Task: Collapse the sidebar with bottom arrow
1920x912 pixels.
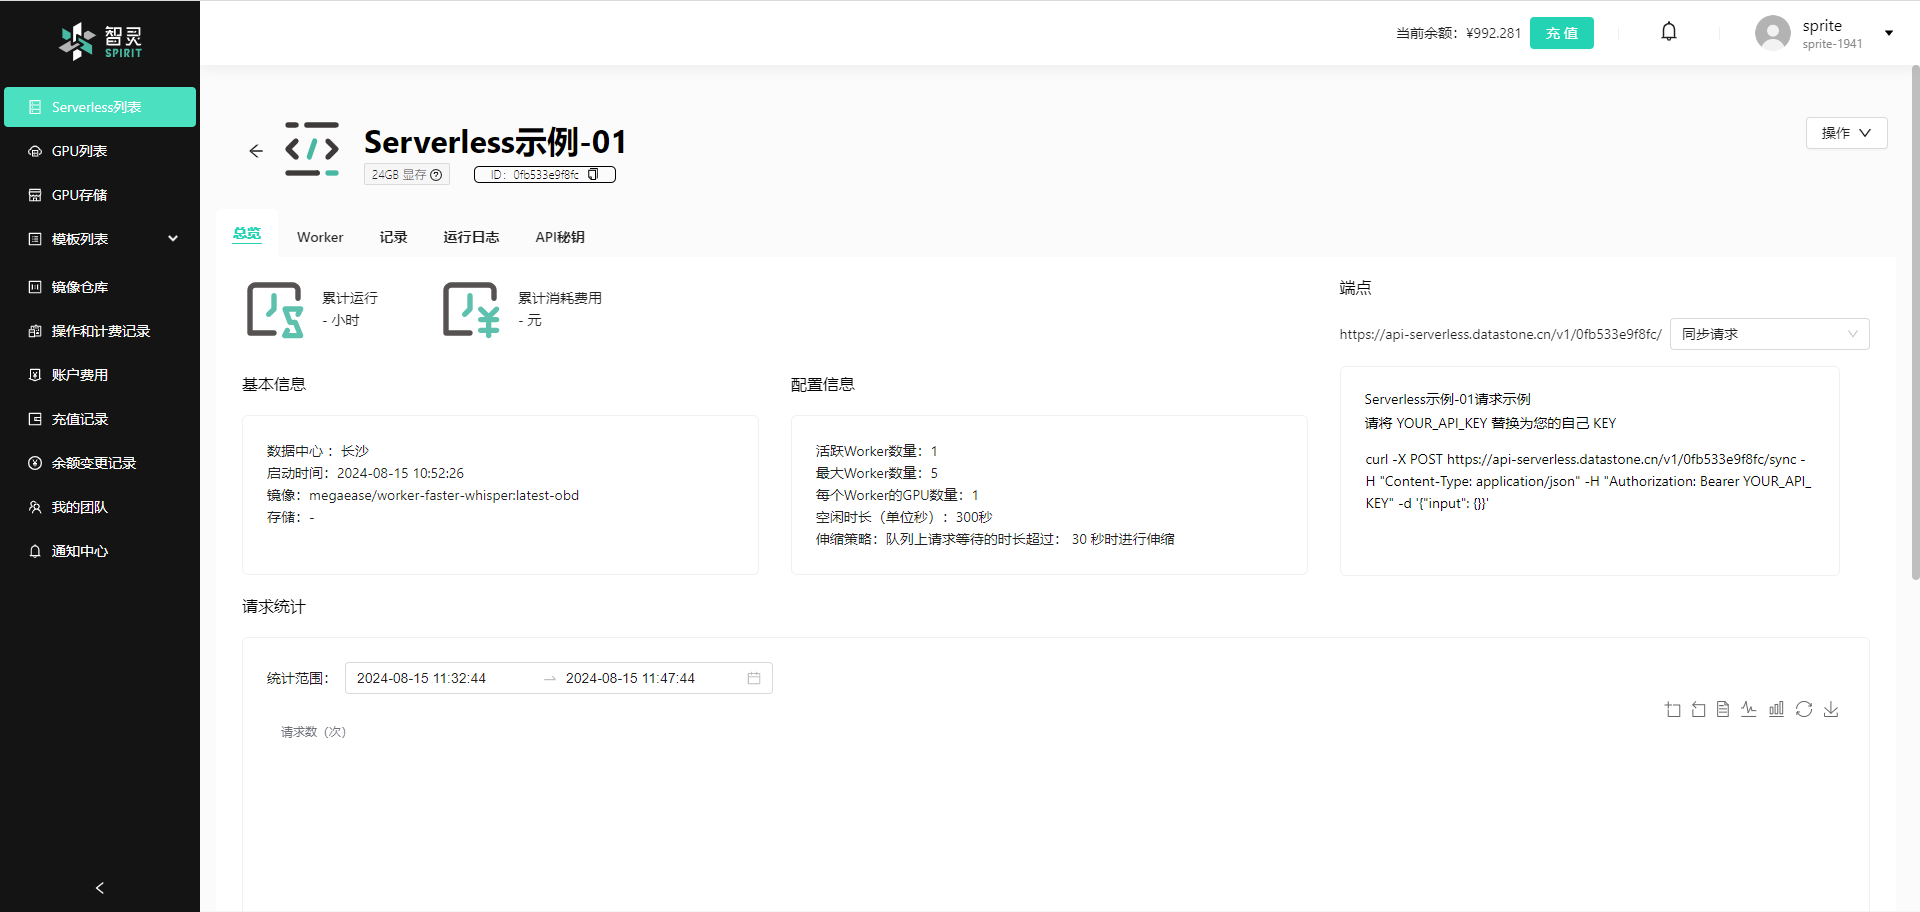Action: [x=99, y=888]
